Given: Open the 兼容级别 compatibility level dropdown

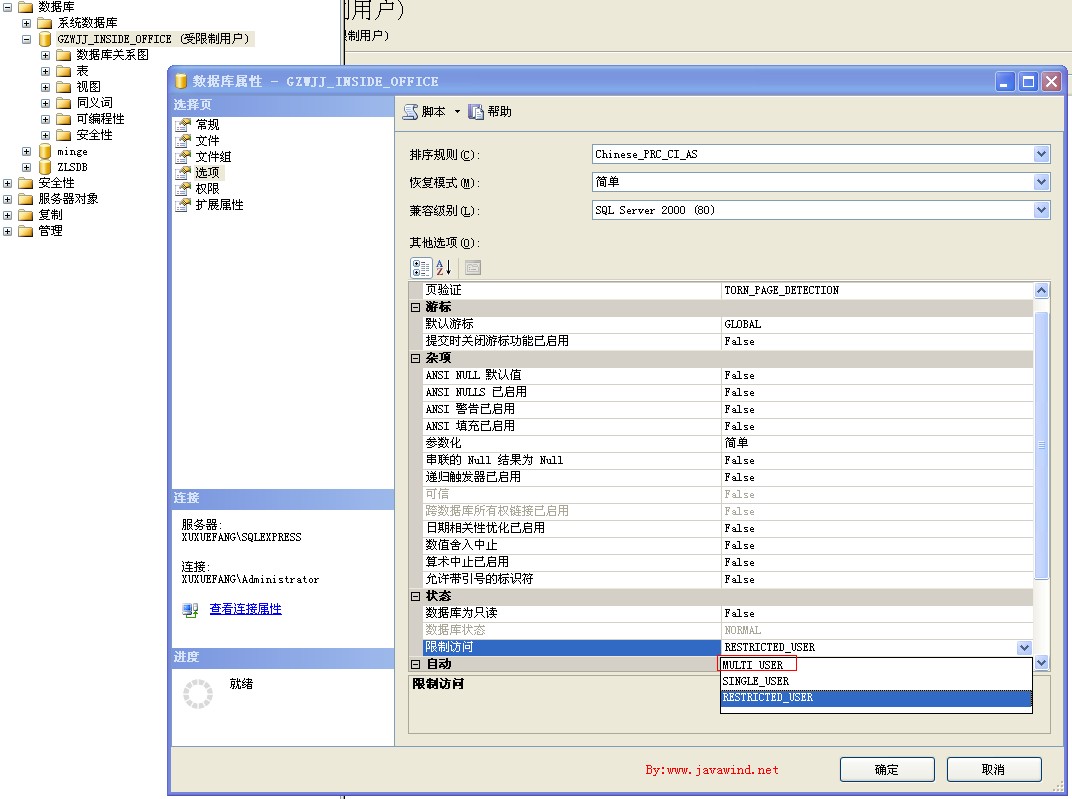Looking at the screenshot, I should [x=1041, y=210].
